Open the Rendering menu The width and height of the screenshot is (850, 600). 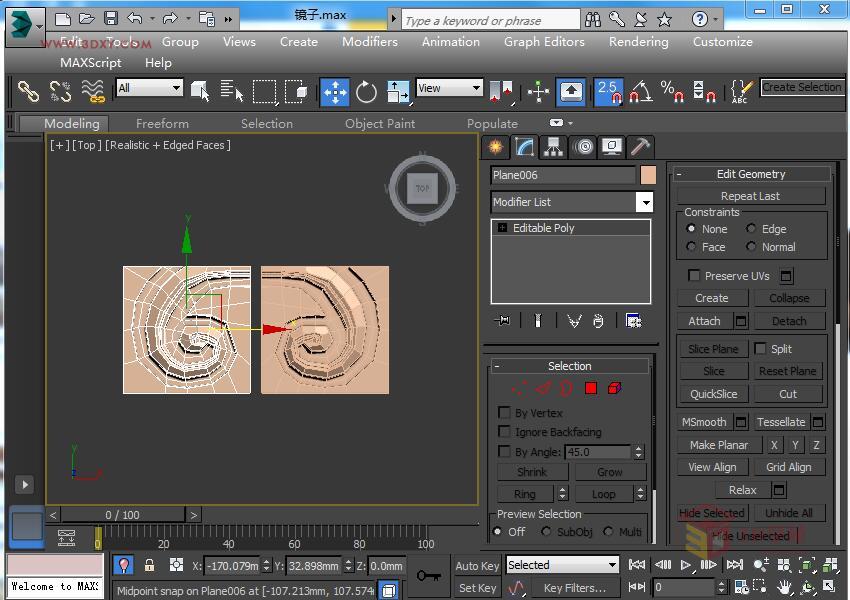638,42
